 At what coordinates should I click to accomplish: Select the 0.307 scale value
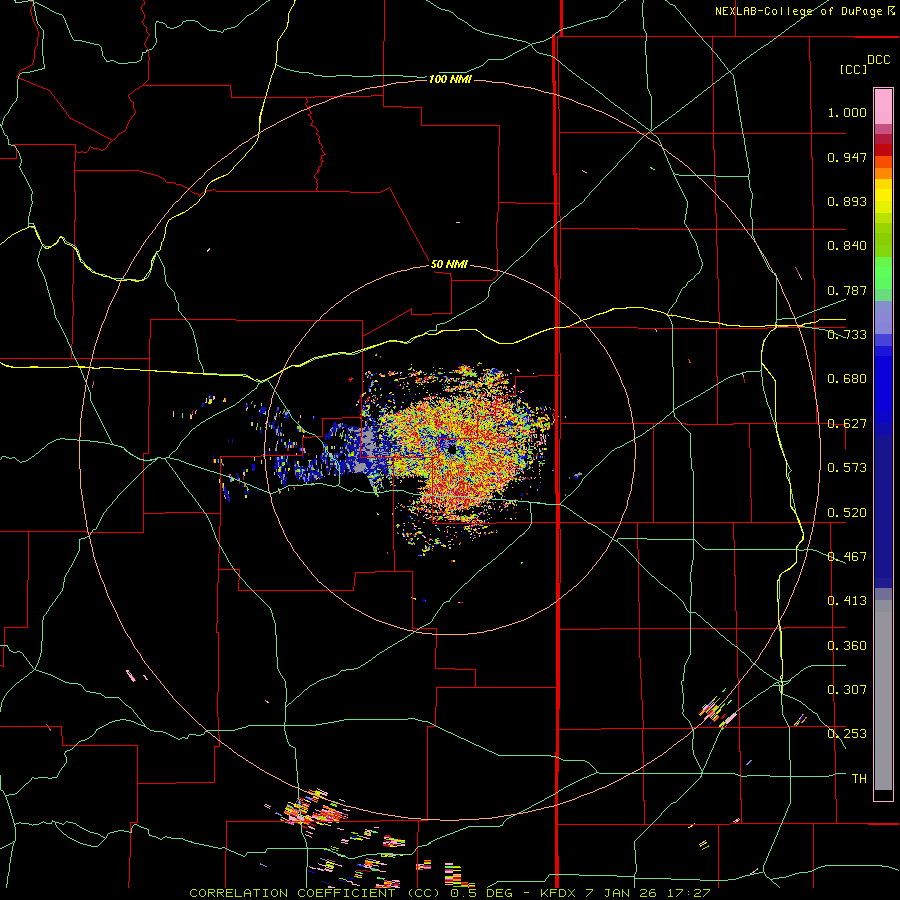click(847, 690)
